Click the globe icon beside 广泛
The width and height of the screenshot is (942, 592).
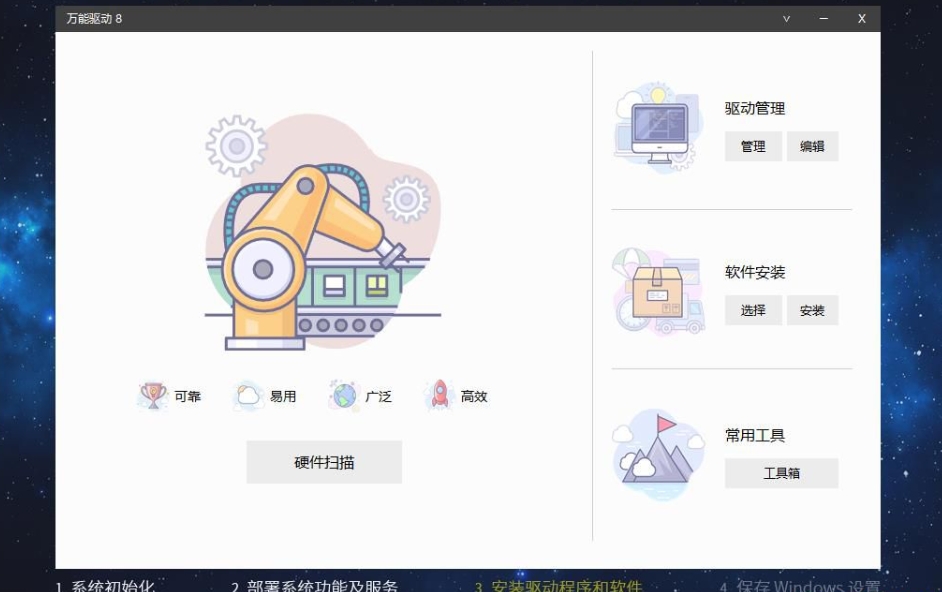[344, 396]
